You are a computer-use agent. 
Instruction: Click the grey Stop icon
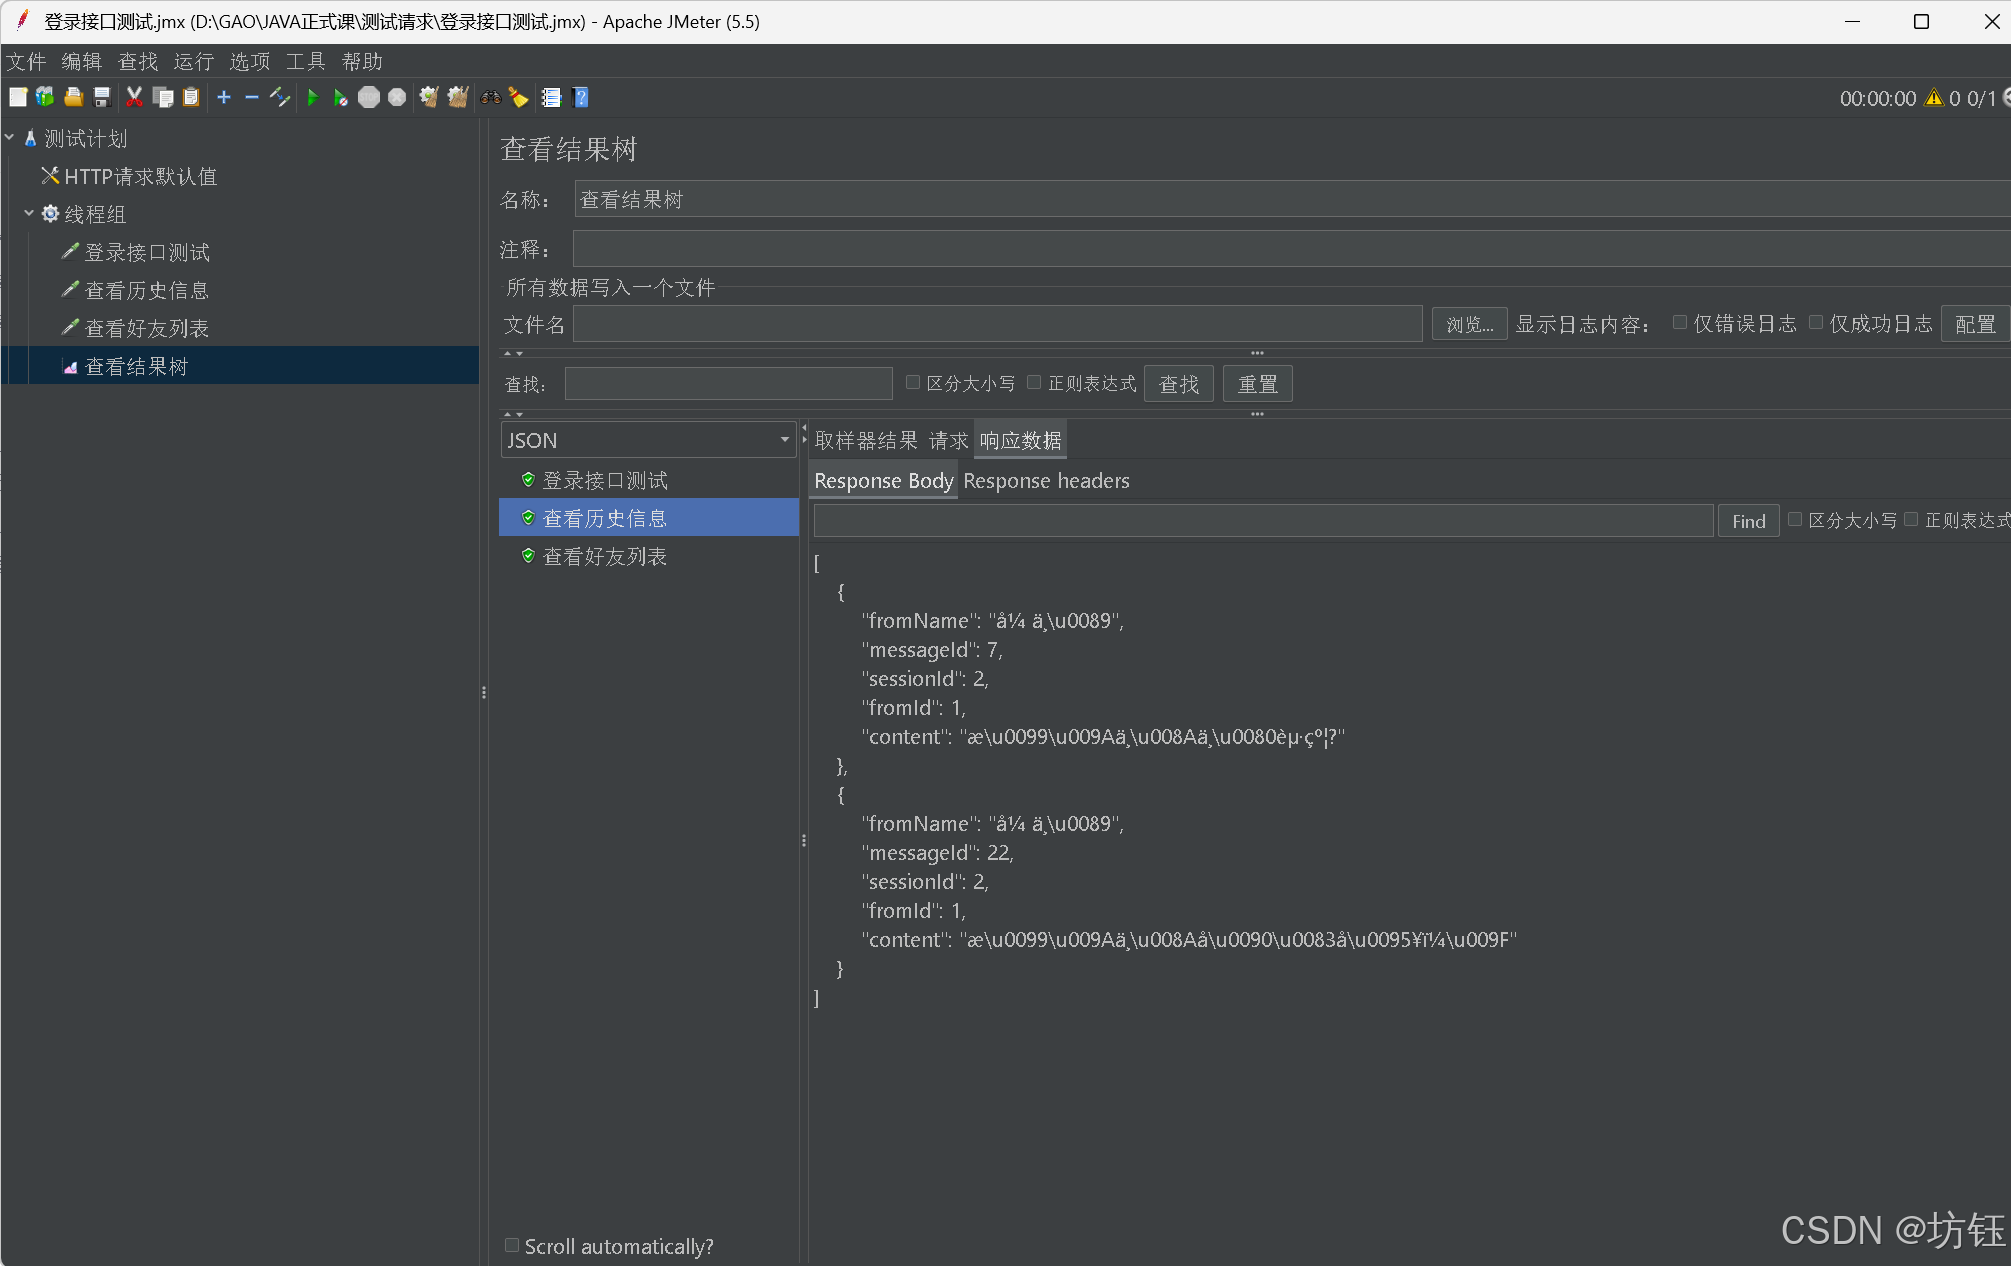pos(369,97)
